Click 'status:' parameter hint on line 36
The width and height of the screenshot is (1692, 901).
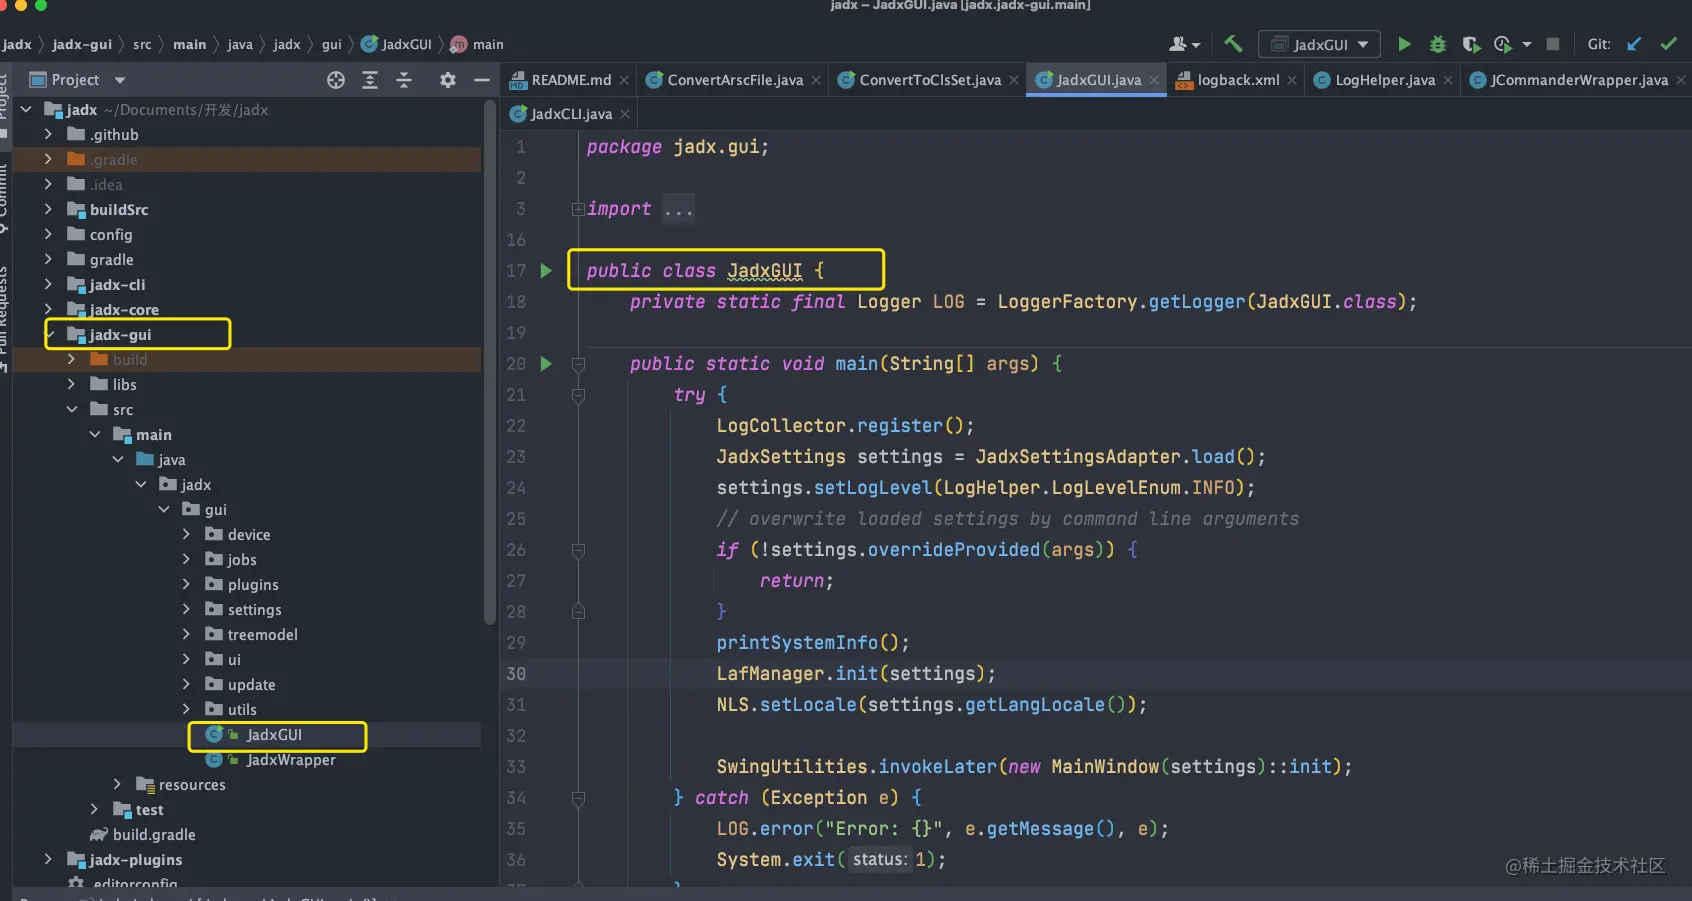point(880,859)
